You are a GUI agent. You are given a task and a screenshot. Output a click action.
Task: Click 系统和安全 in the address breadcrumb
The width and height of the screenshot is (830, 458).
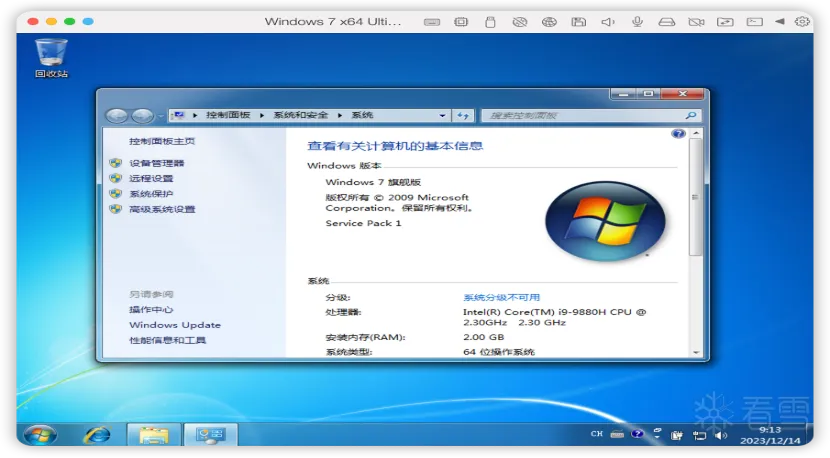301,115
